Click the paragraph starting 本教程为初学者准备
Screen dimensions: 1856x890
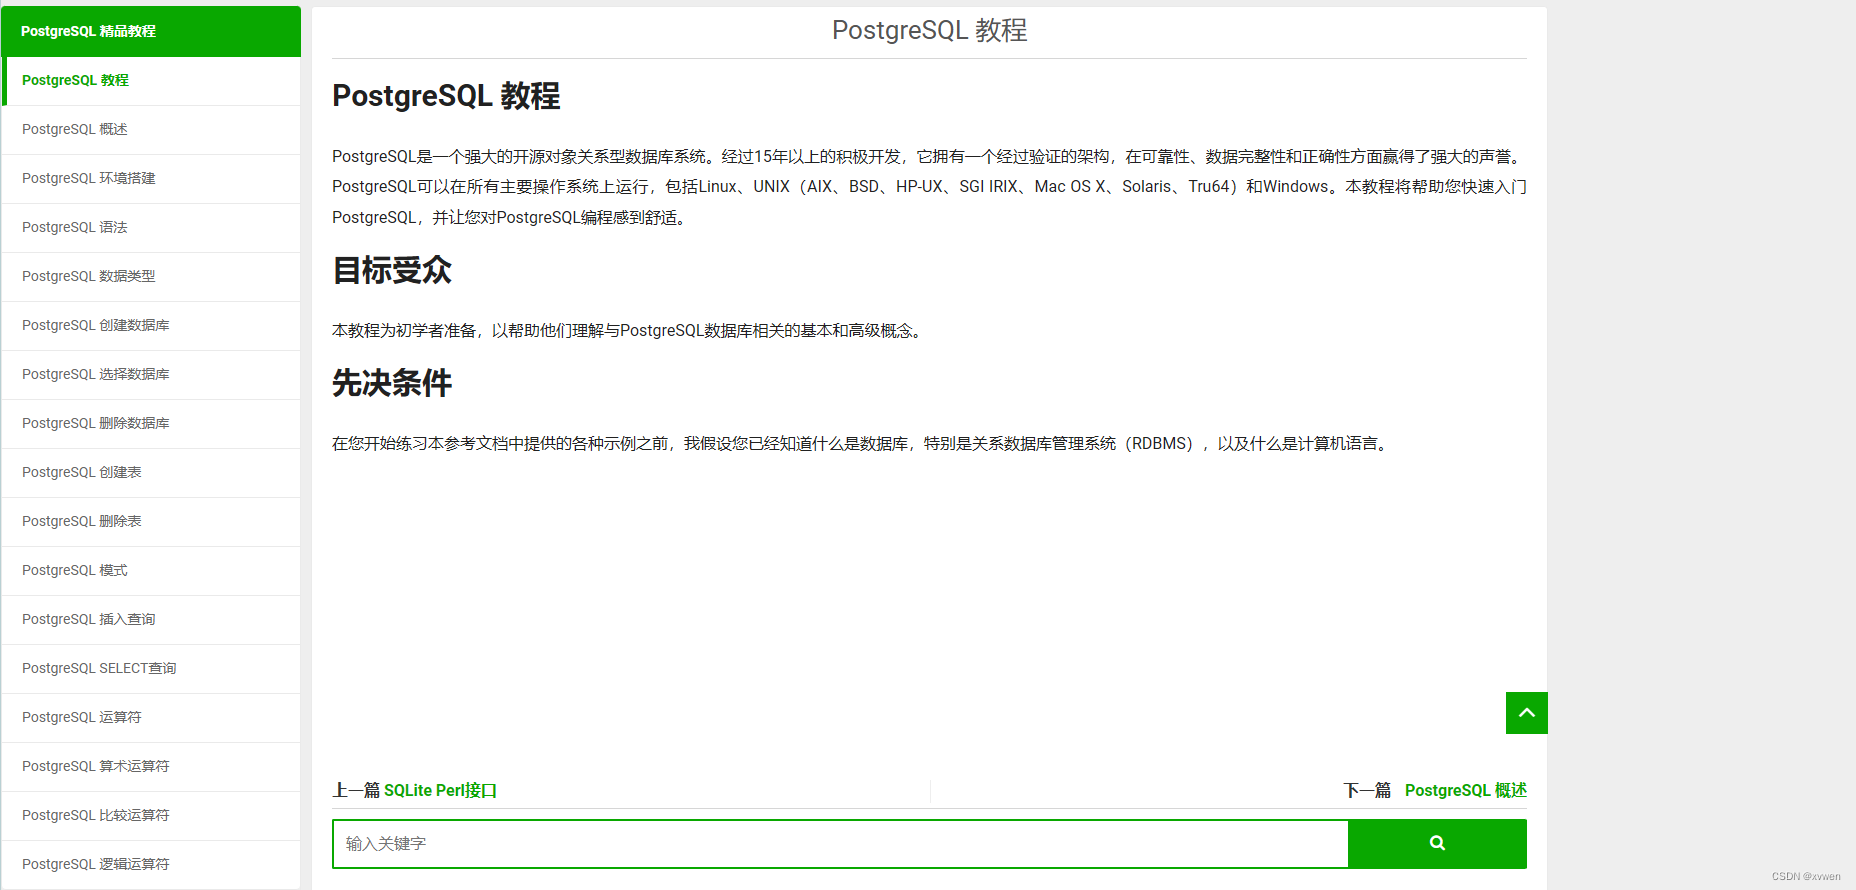coord(629,331)
